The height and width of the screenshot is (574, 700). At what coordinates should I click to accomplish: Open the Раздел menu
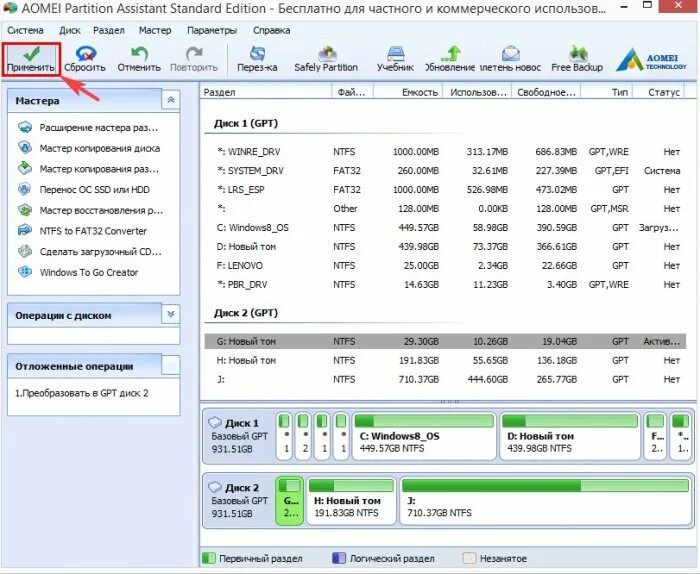108,30
